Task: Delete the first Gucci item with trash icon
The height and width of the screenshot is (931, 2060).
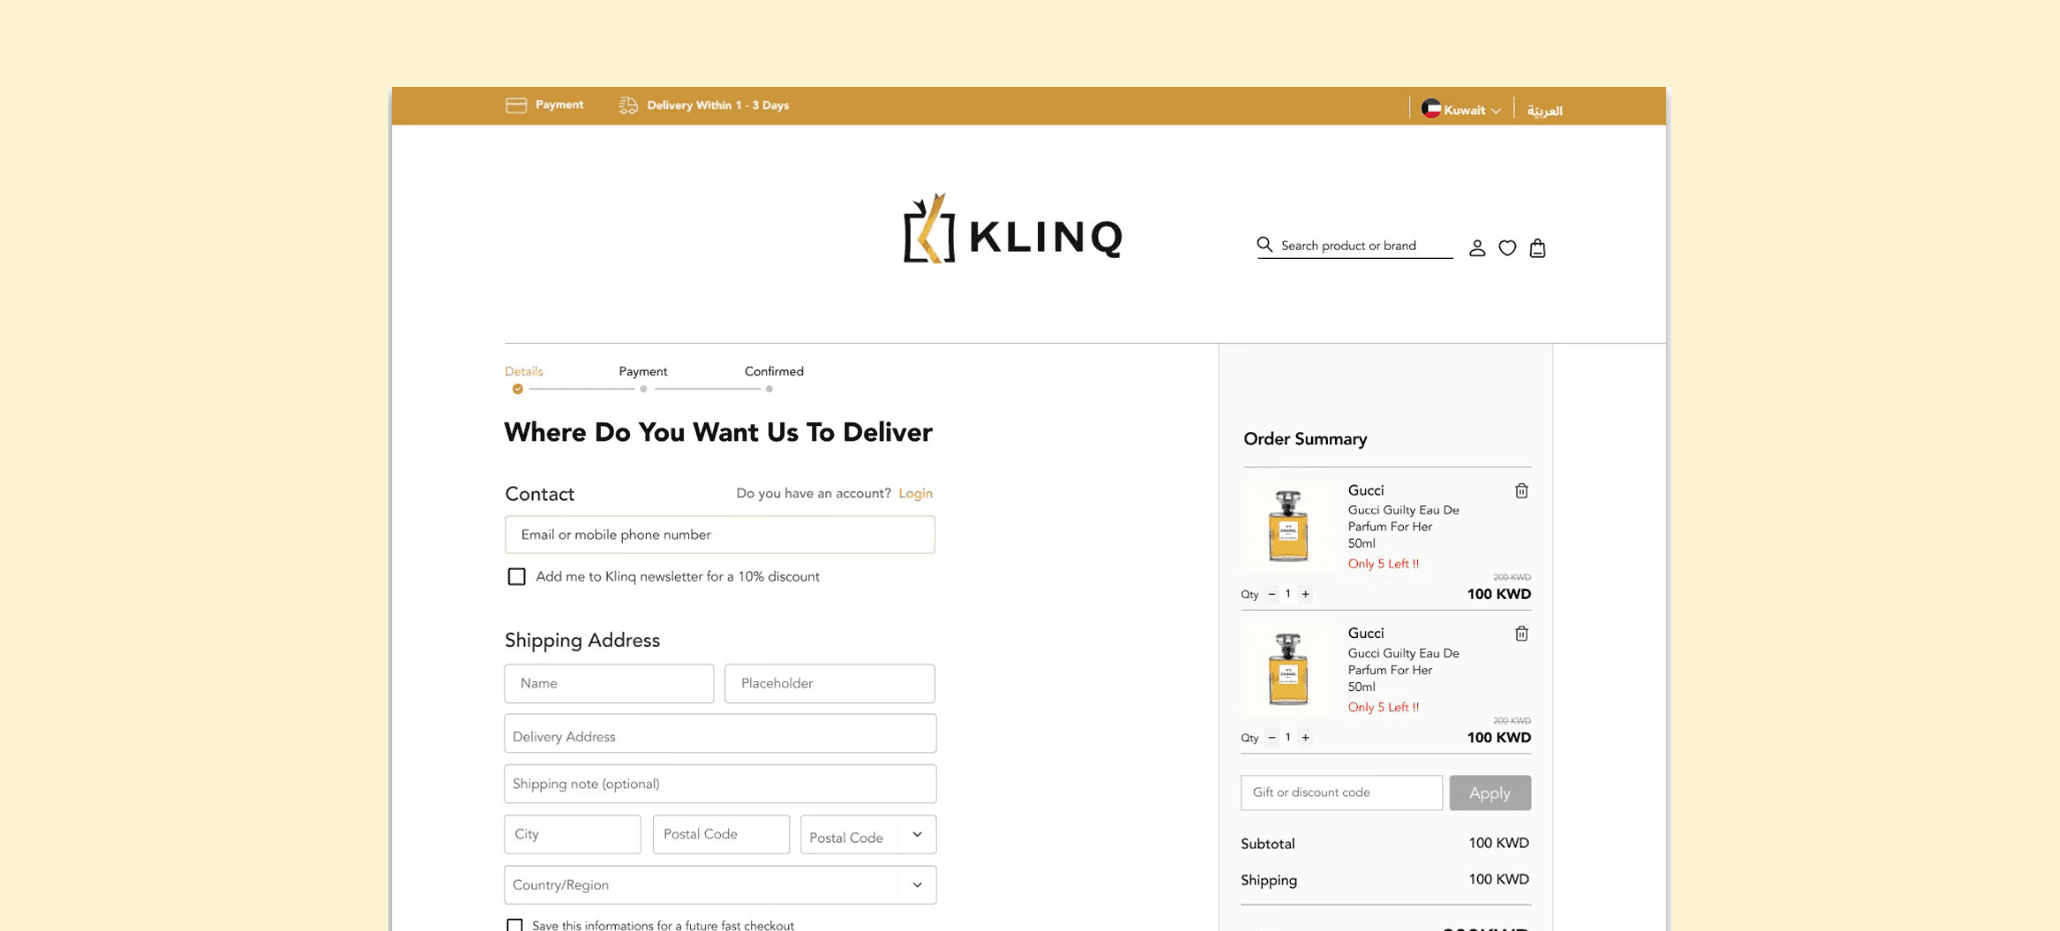Action: (1521, 491)
